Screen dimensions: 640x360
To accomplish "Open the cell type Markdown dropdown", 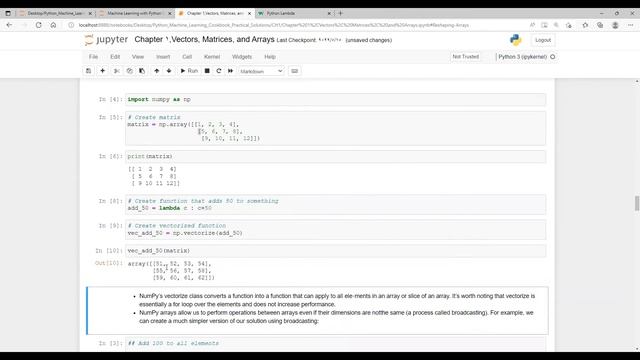I will pos(261,71).
